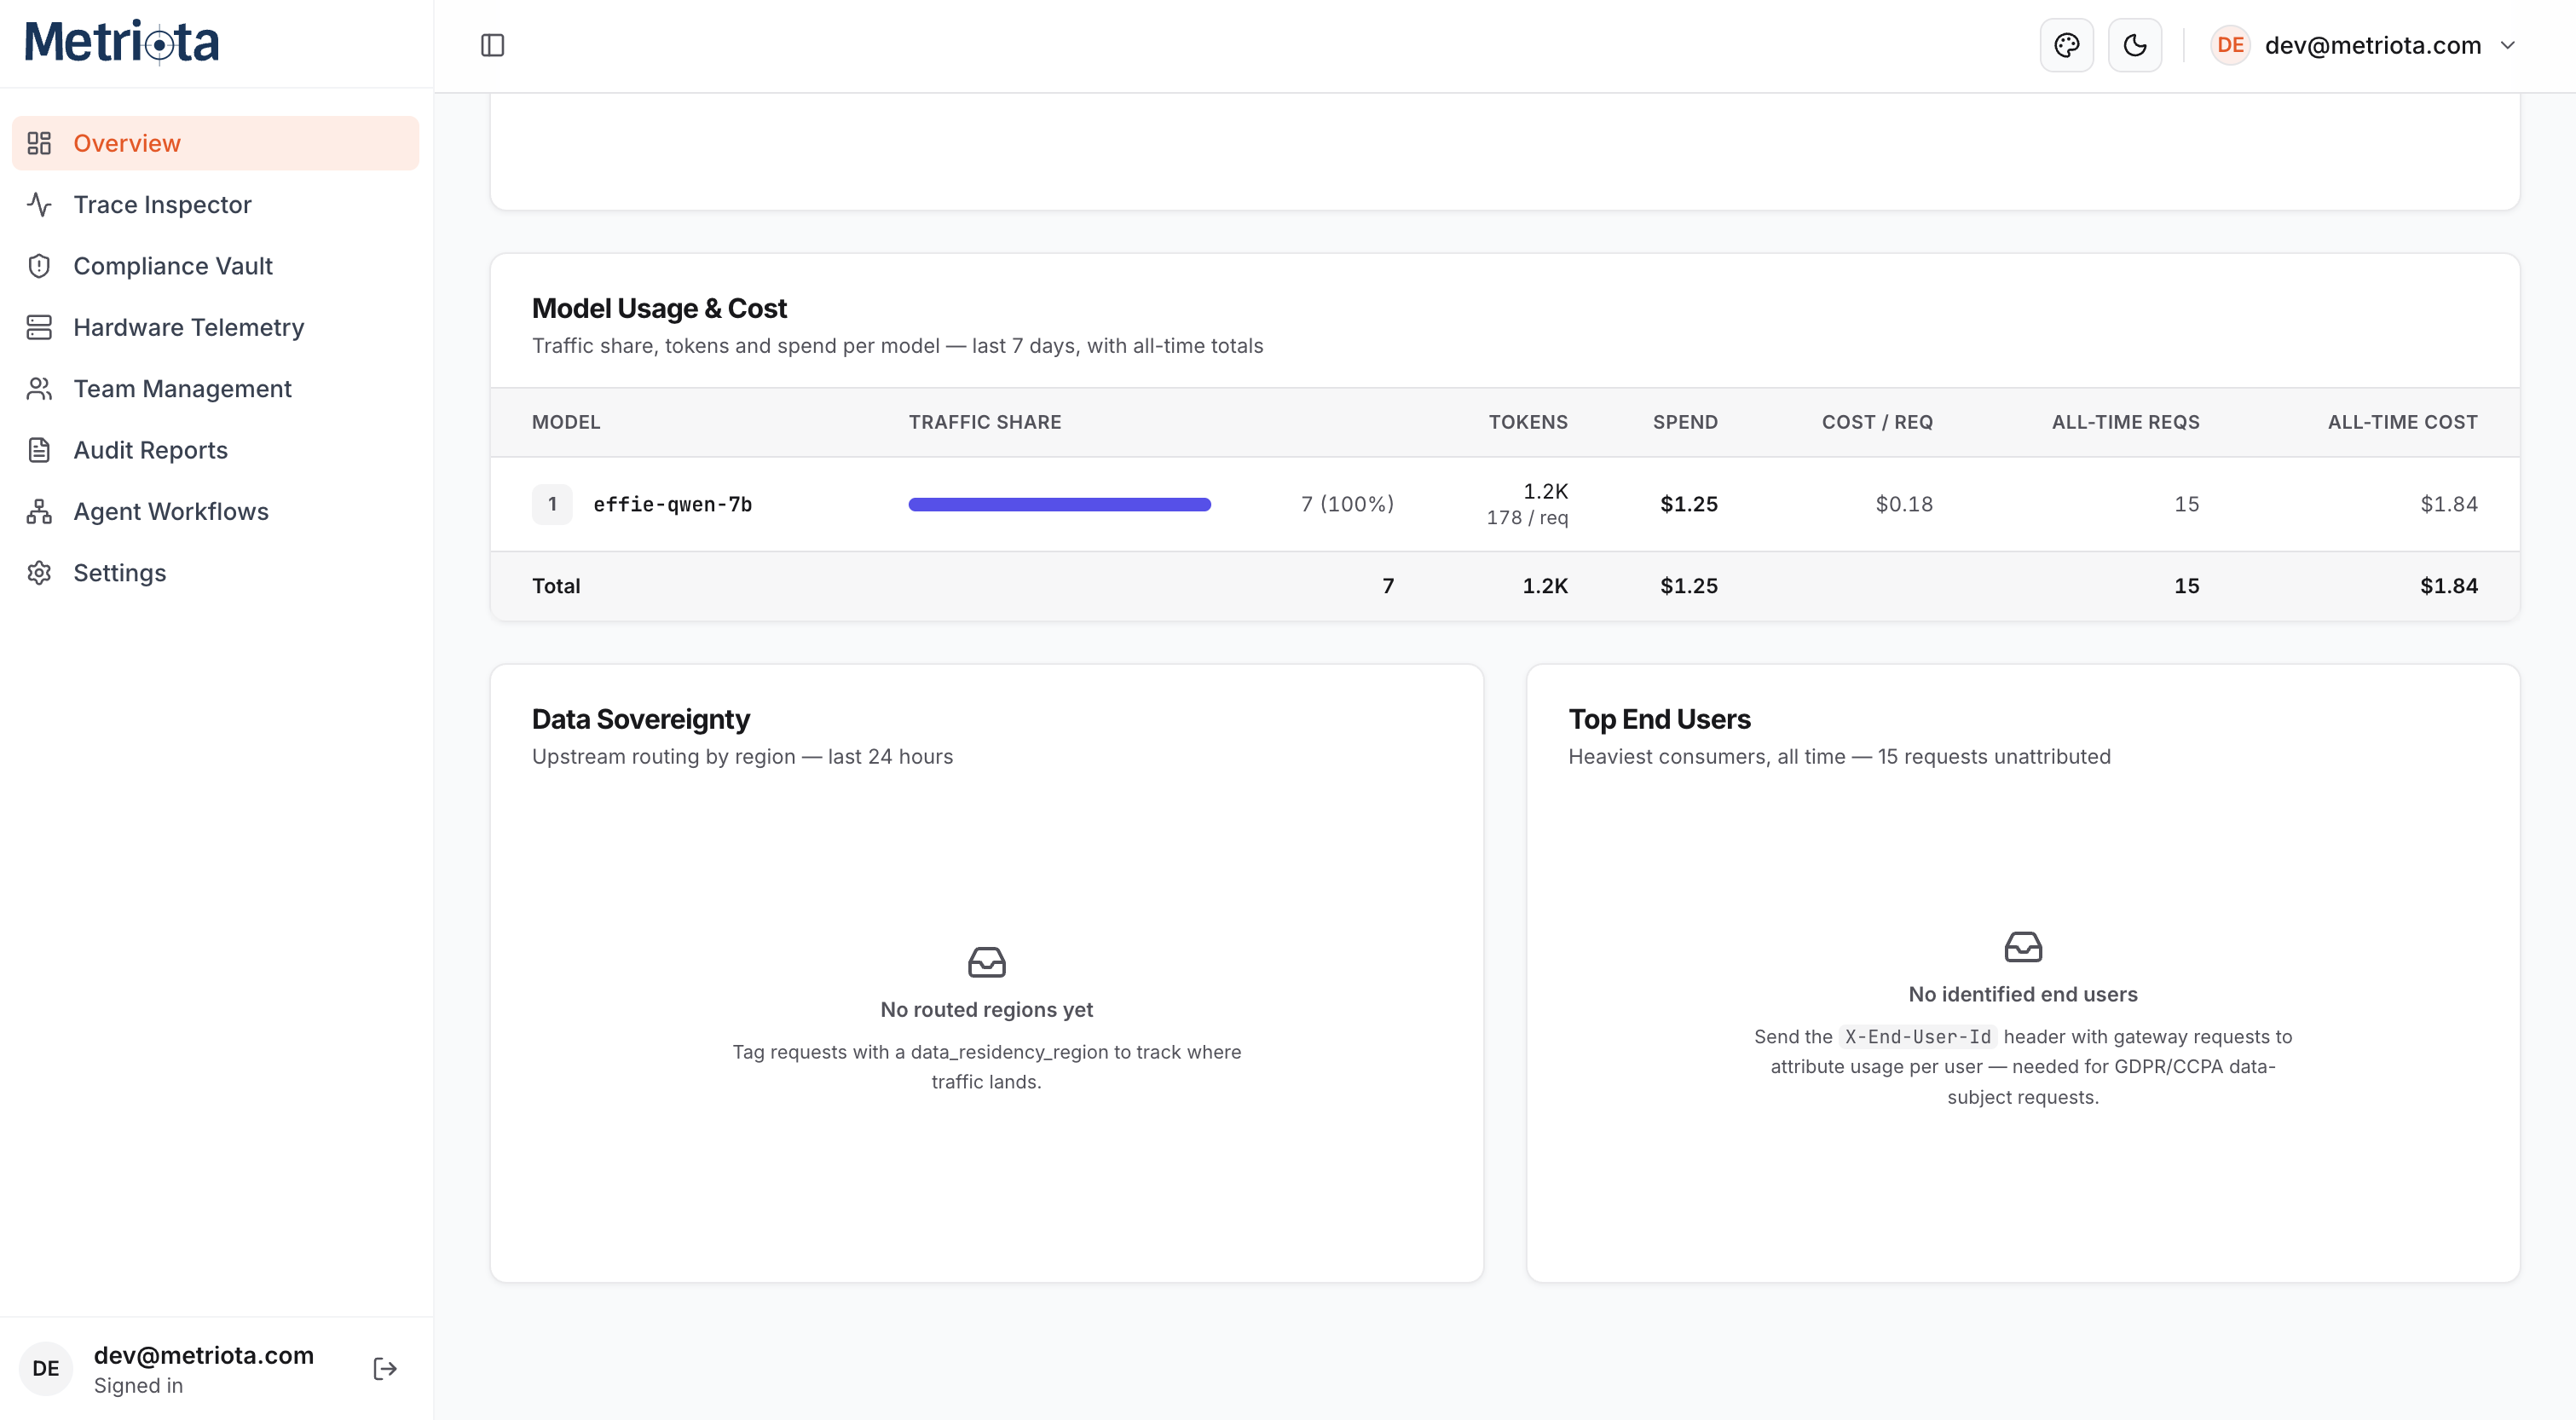The width and height of the screenshot is (2576, 1420).
Task: Click the Overview grid icon
Action: point(39,143)
